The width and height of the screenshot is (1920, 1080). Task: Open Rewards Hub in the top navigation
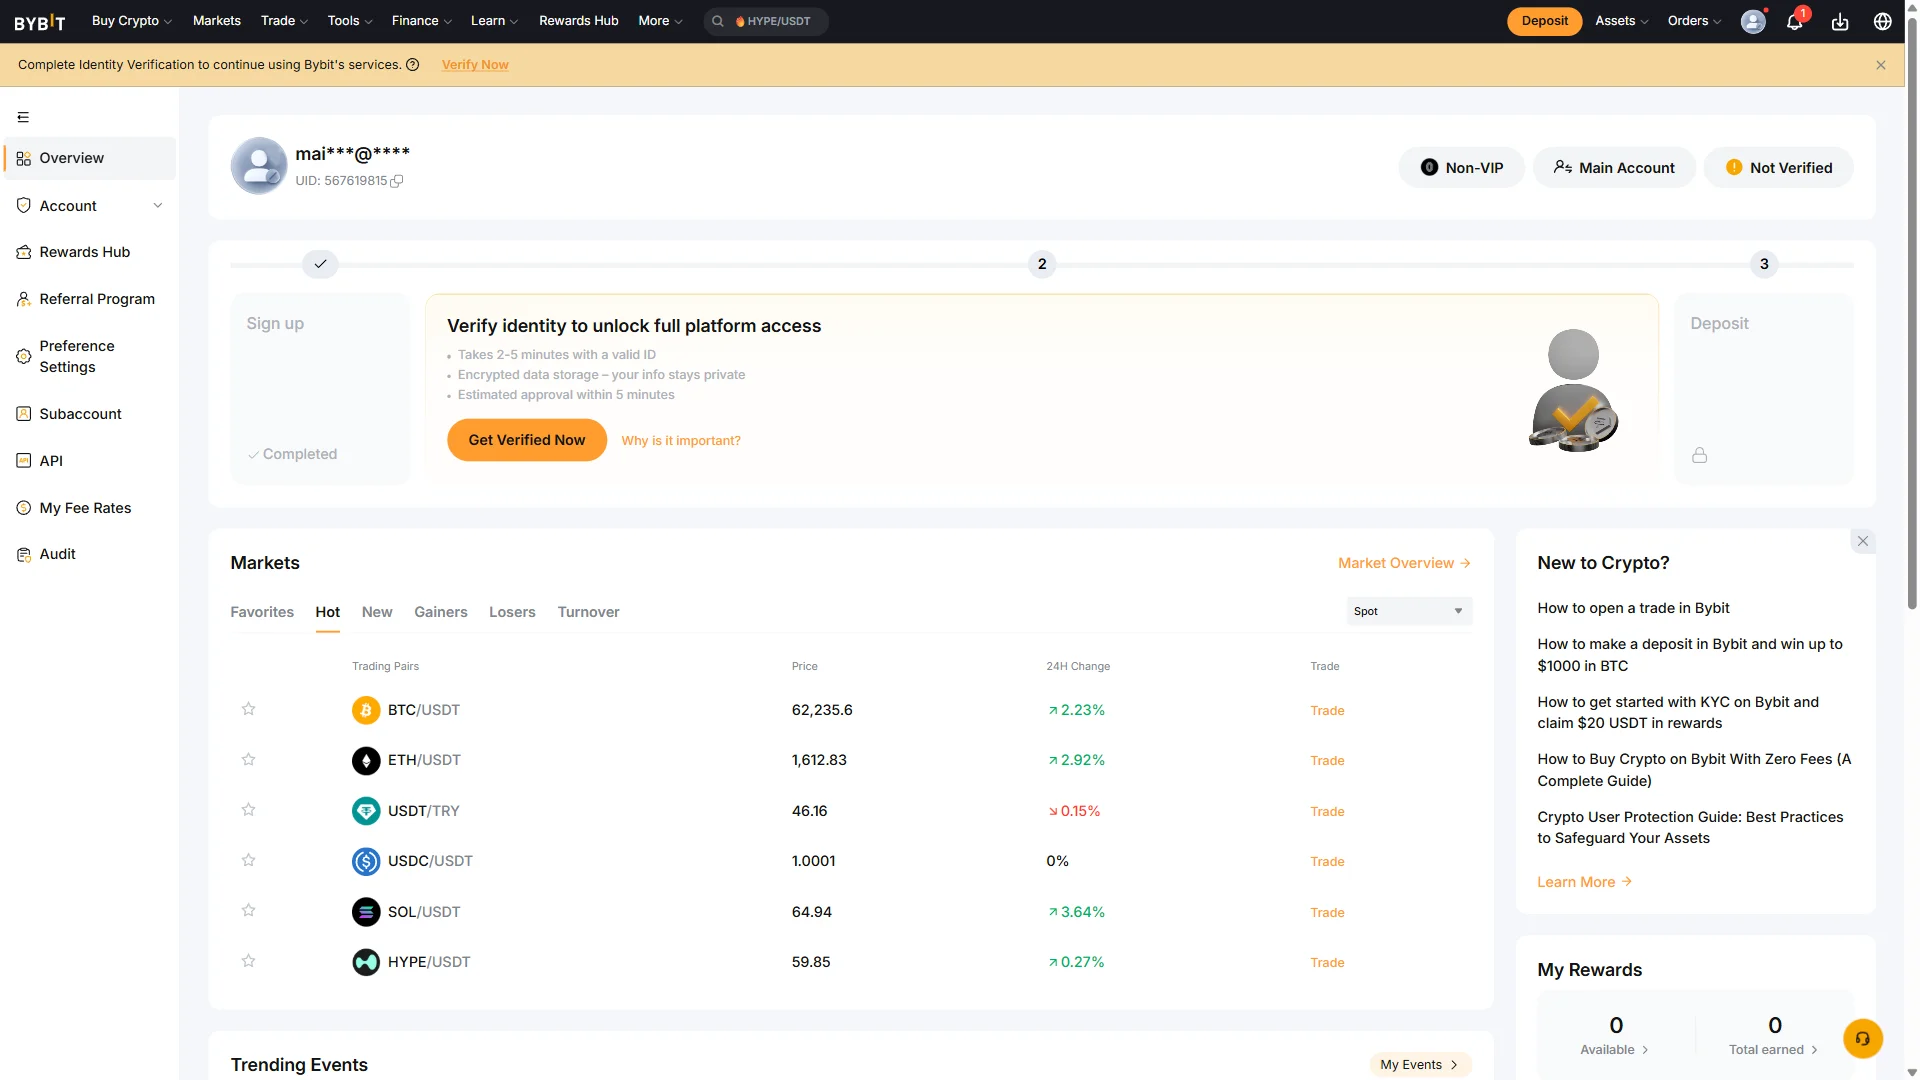coord(578,21)
